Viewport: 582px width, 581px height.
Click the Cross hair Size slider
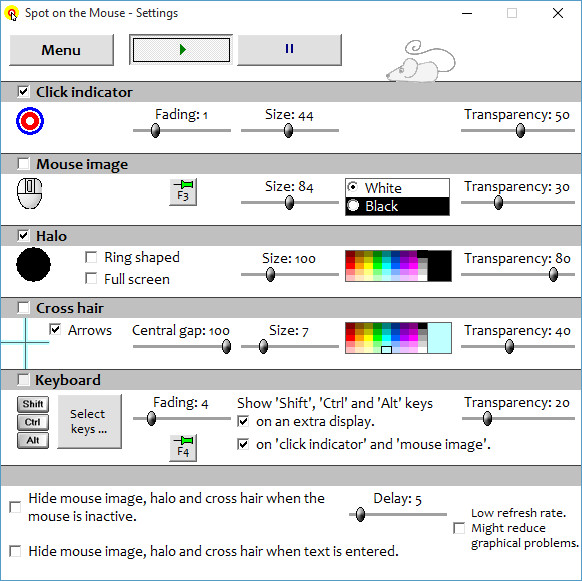(x=290, y=347)
